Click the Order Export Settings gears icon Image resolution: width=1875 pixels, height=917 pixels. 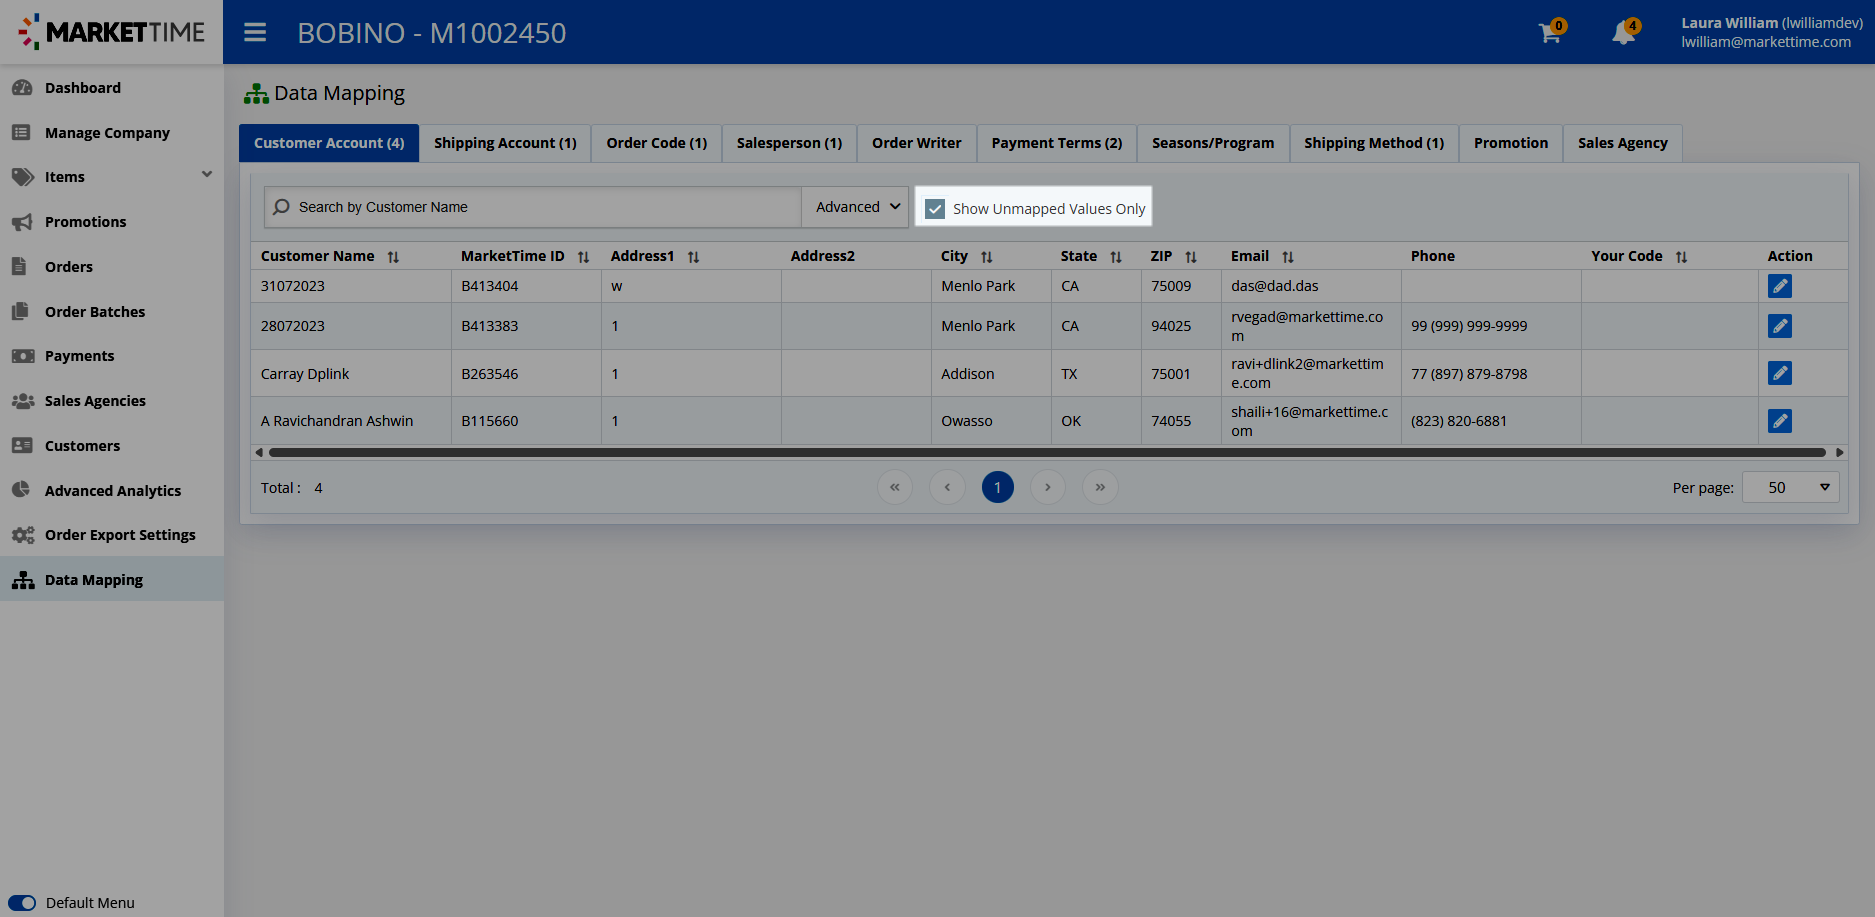pos(22,535)
